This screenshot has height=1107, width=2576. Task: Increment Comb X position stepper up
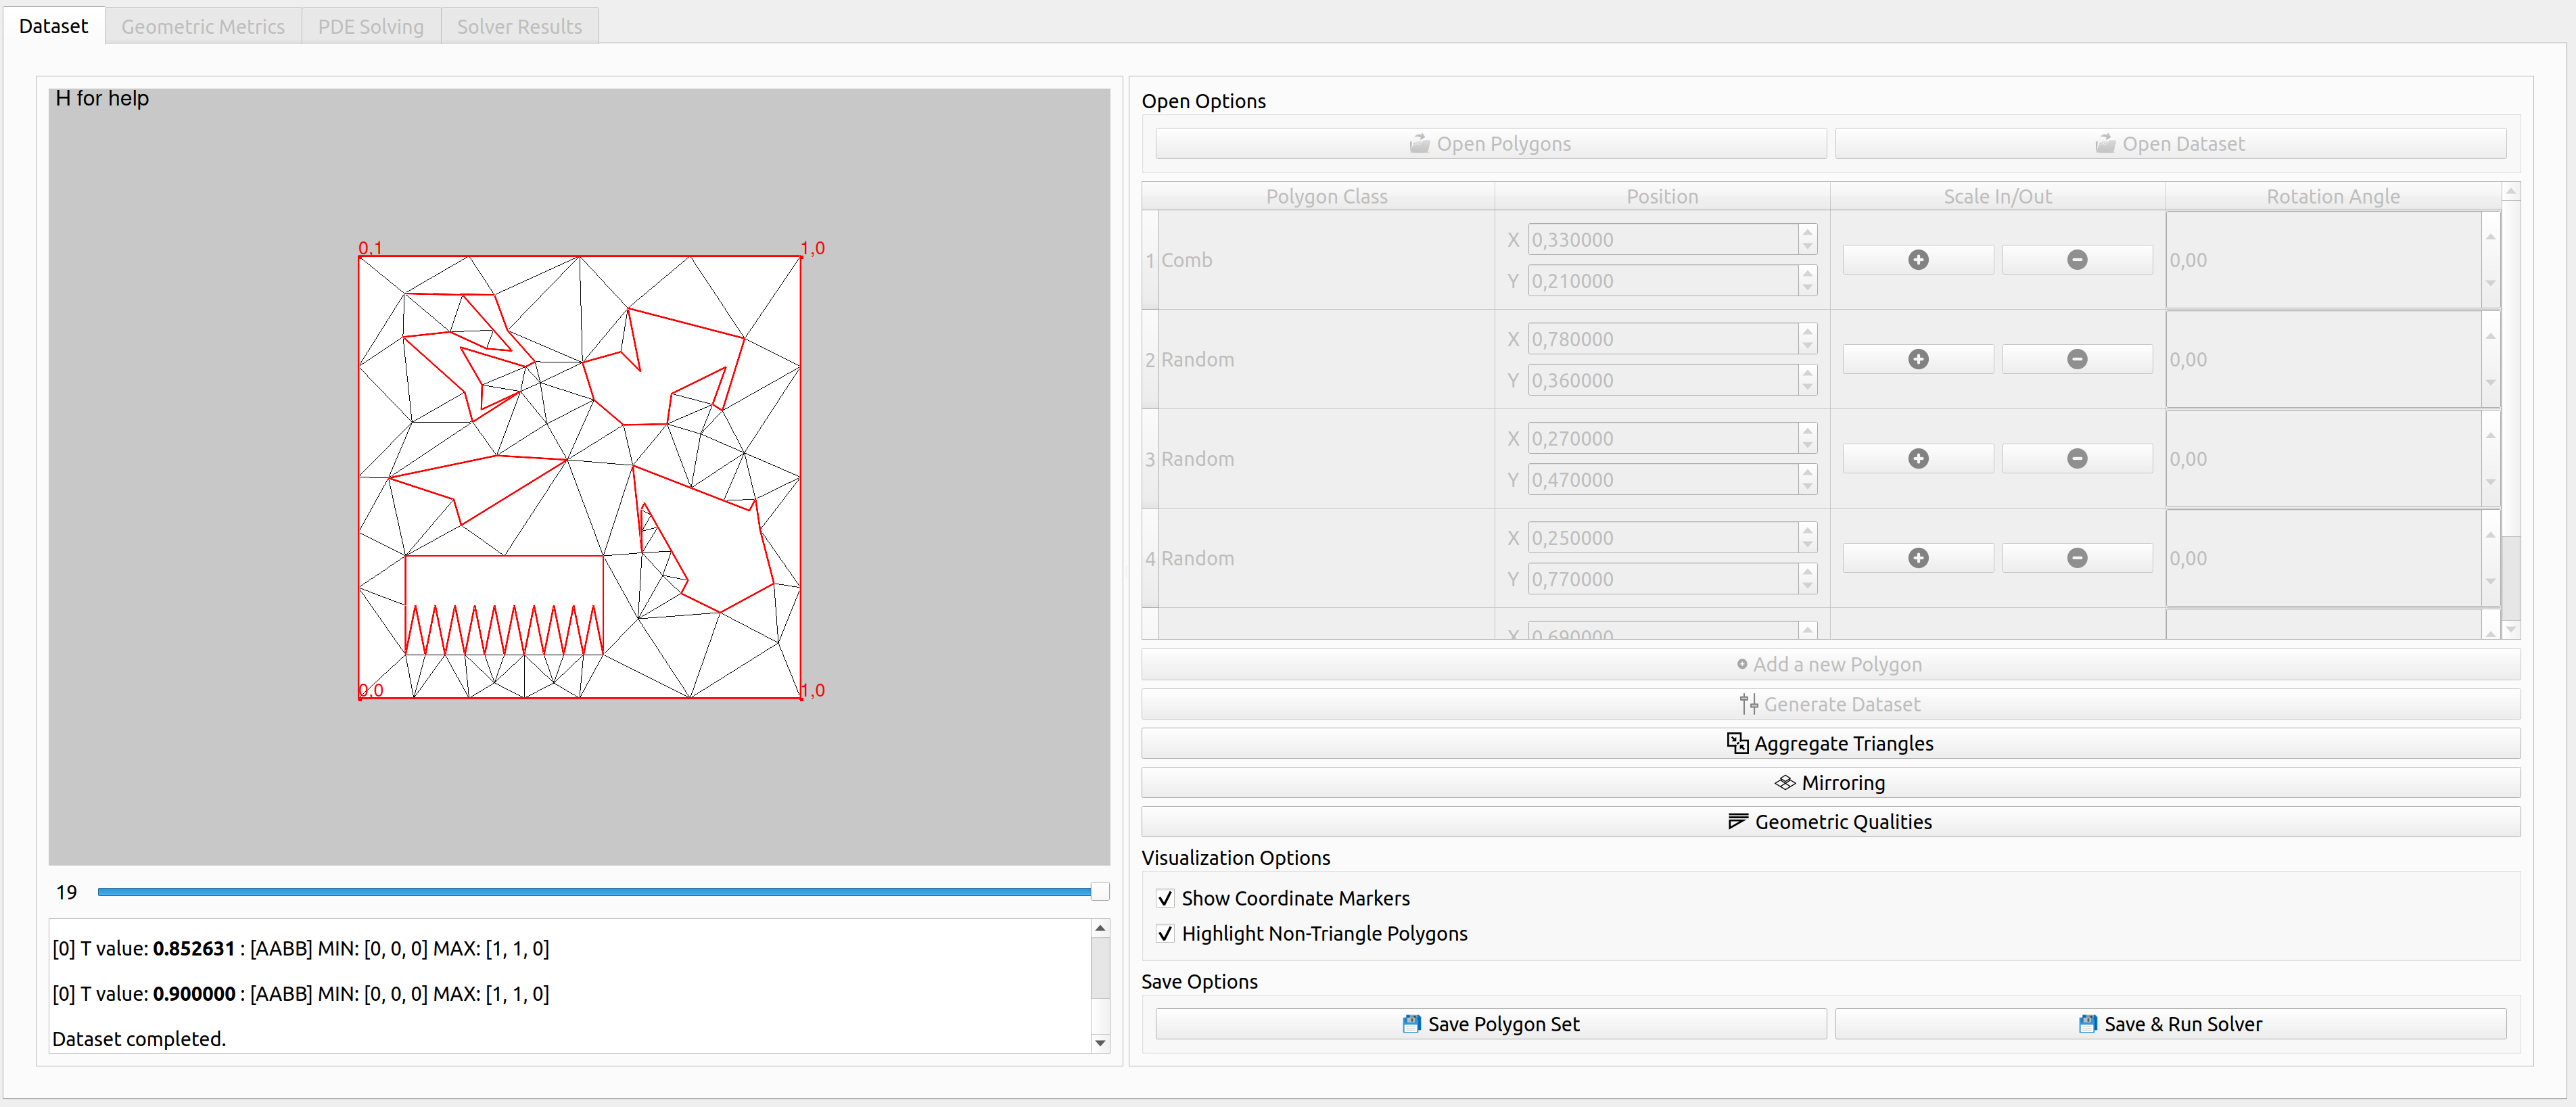point(1807,232)
